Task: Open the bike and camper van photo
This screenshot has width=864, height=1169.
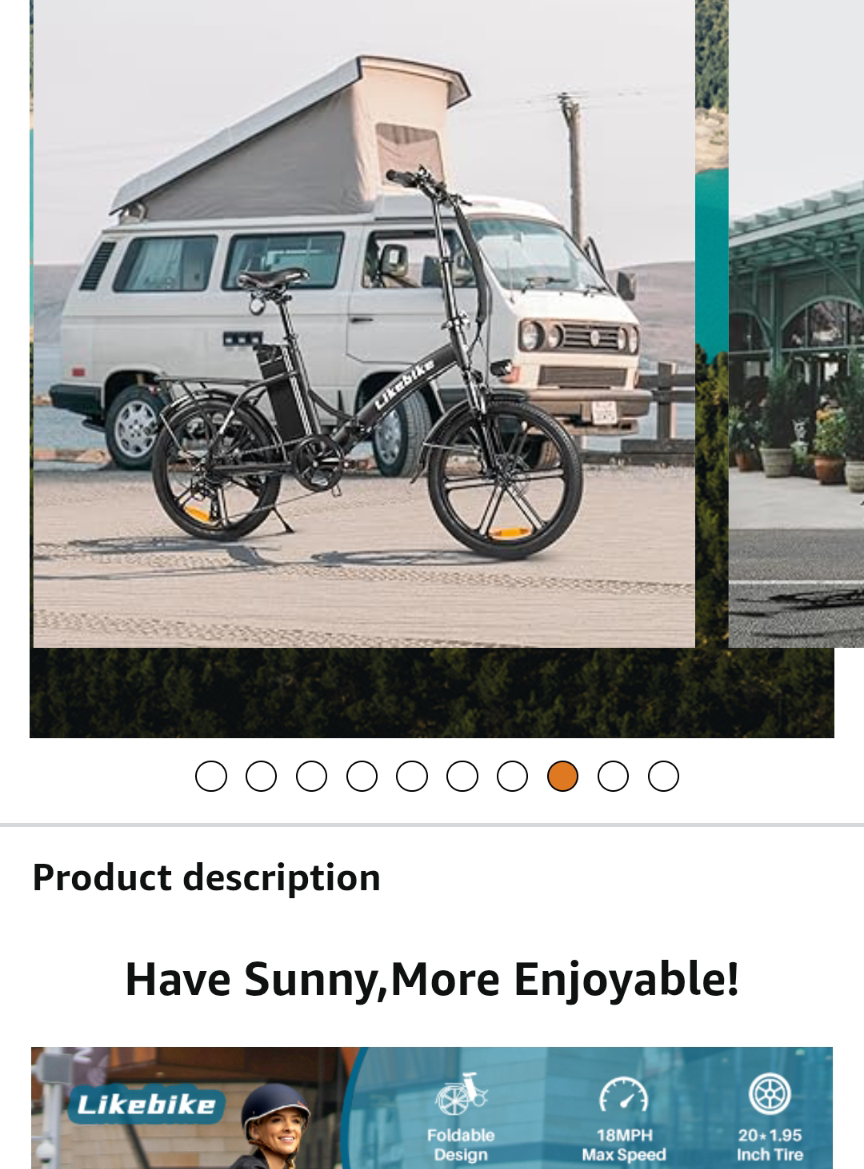Action: click(364, 324)
